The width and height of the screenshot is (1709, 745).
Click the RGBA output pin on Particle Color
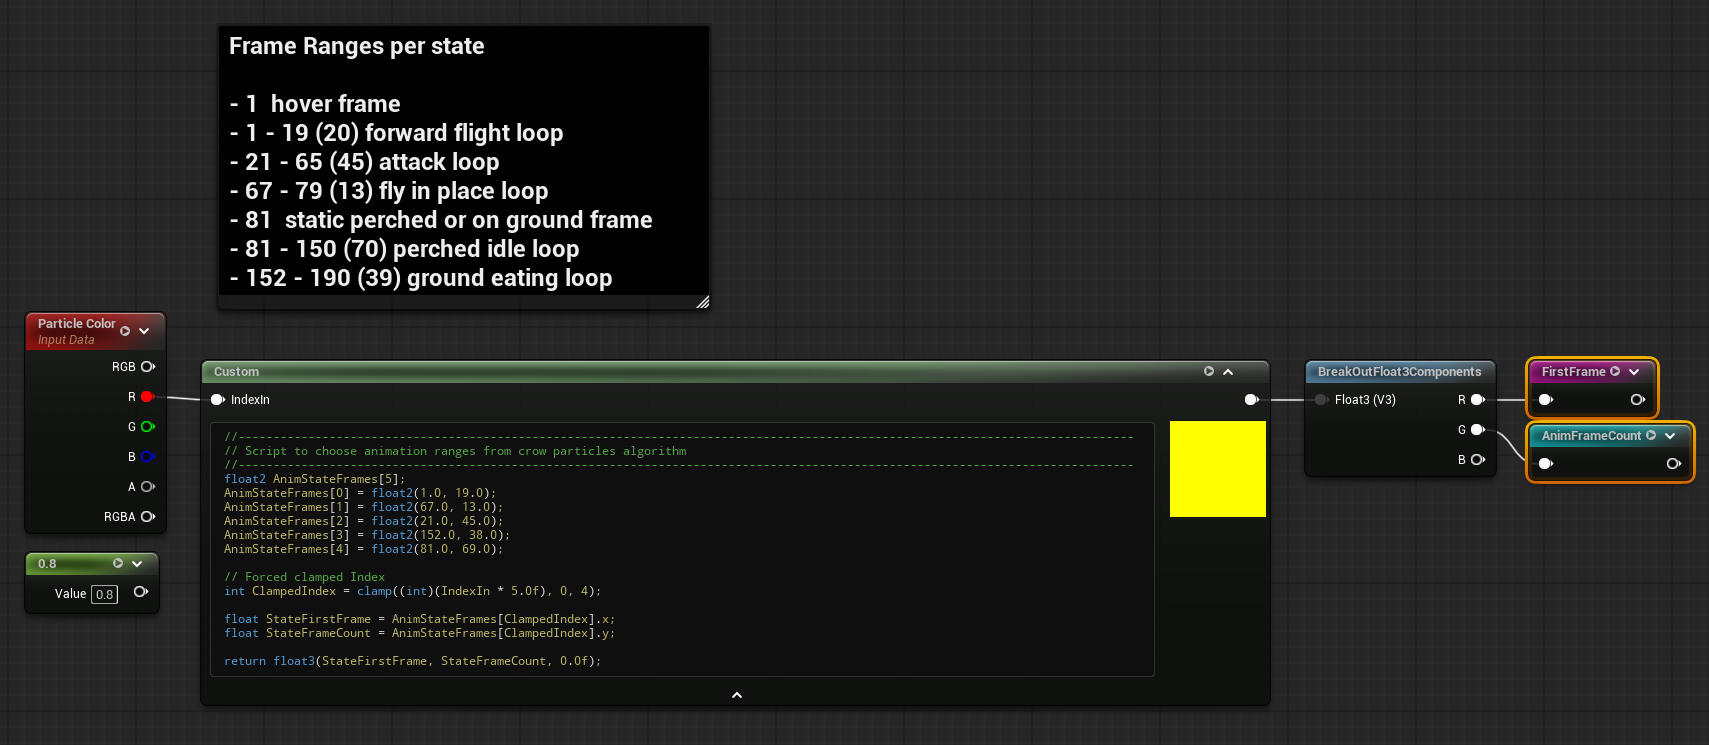click(148, 517)
